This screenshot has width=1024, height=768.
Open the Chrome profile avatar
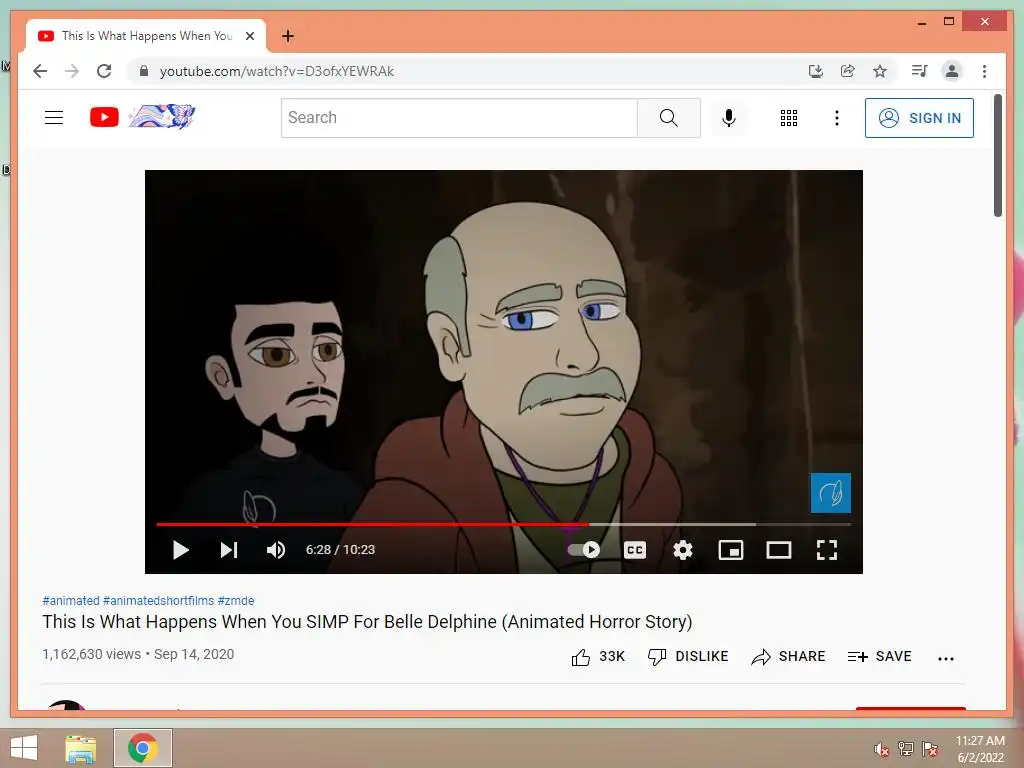click(x=952, y=71)
